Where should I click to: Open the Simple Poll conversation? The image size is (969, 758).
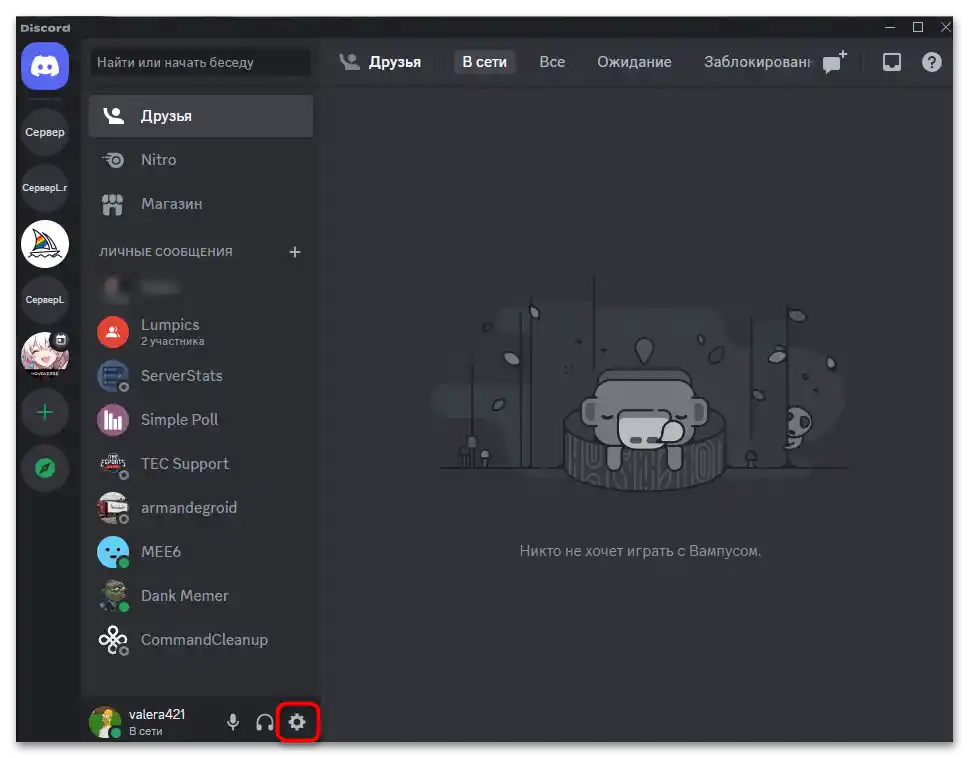(x=201, y=420)
